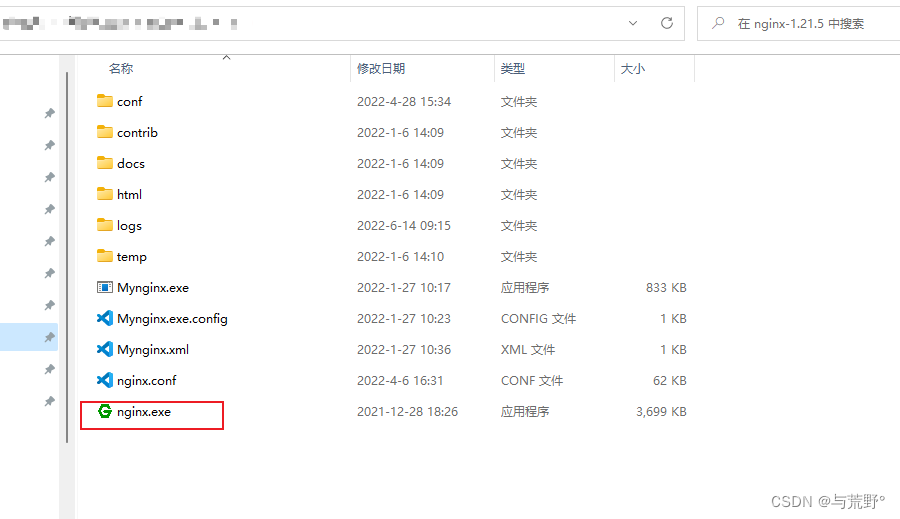900x519 pixels.
Task: Click the search box for nginx-1.21.5
Action: point(810,24)
